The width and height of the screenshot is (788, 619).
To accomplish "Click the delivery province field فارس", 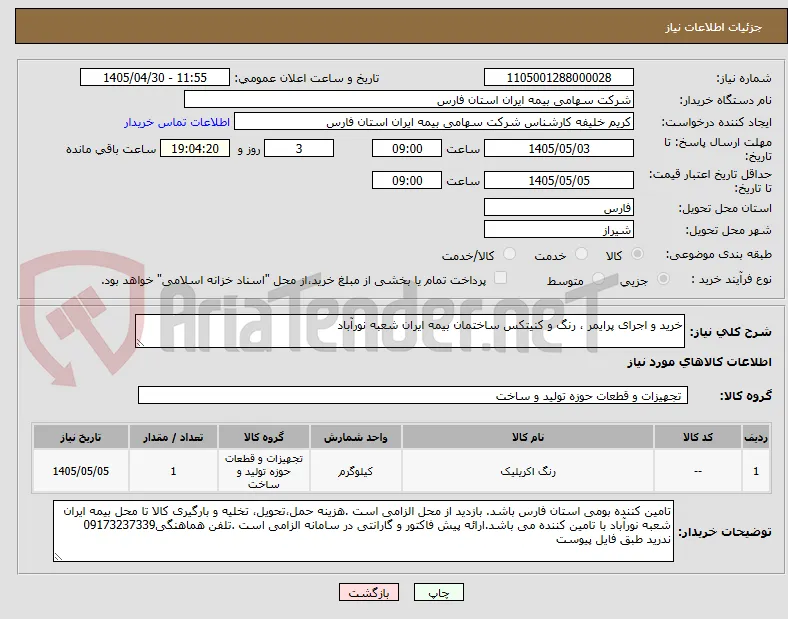I will 559,207.
